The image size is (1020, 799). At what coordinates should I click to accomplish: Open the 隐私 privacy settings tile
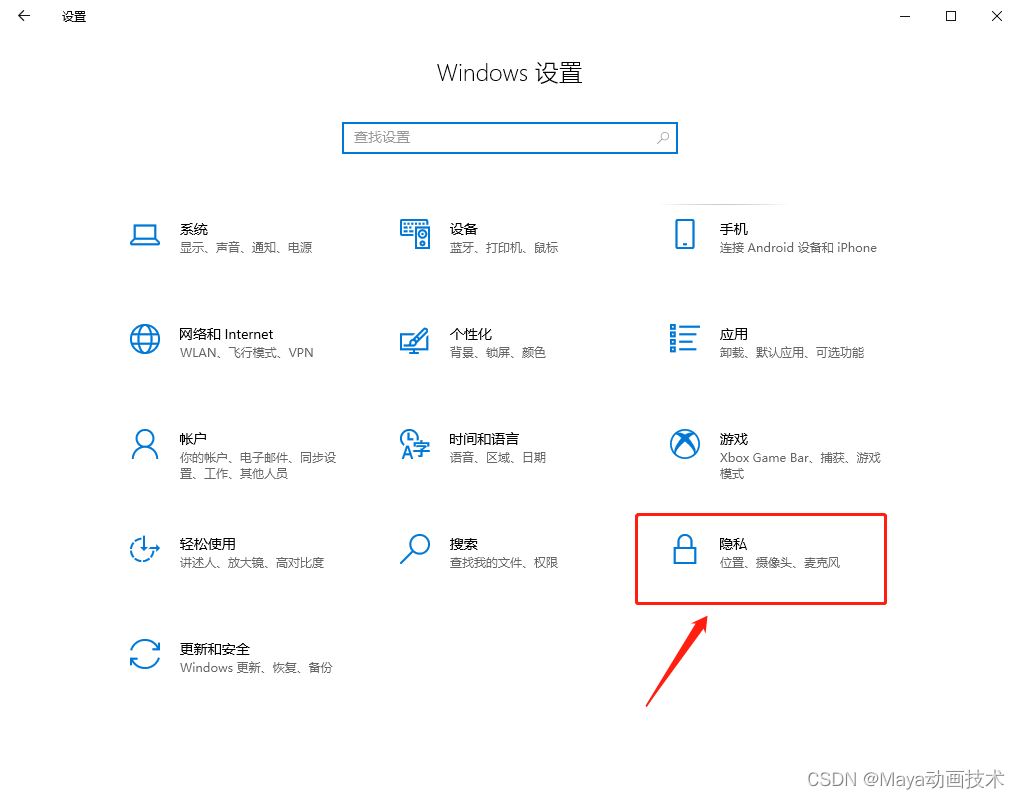760,558
